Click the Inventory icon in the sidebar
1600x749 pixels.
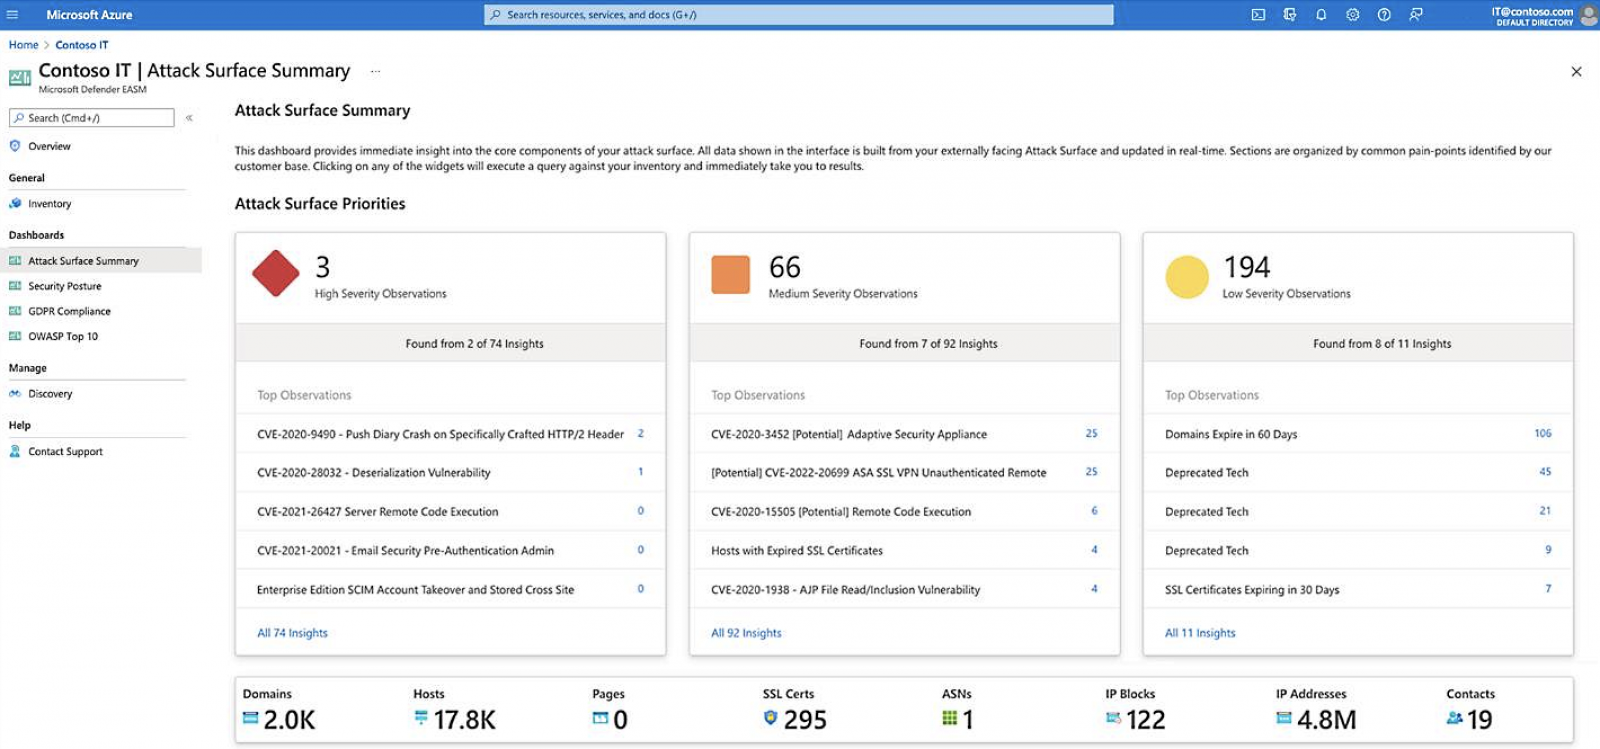click(x=15, y=203)
